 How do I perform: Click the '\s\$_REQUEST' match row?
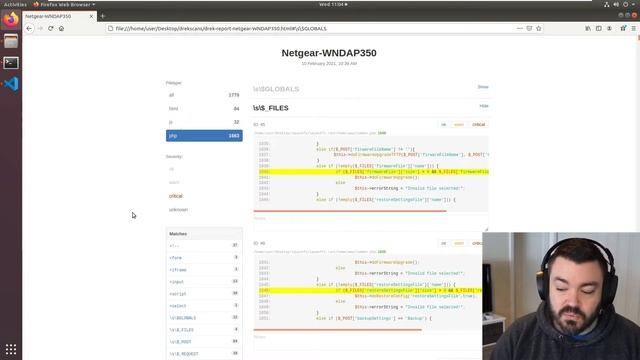pos(204,354)
